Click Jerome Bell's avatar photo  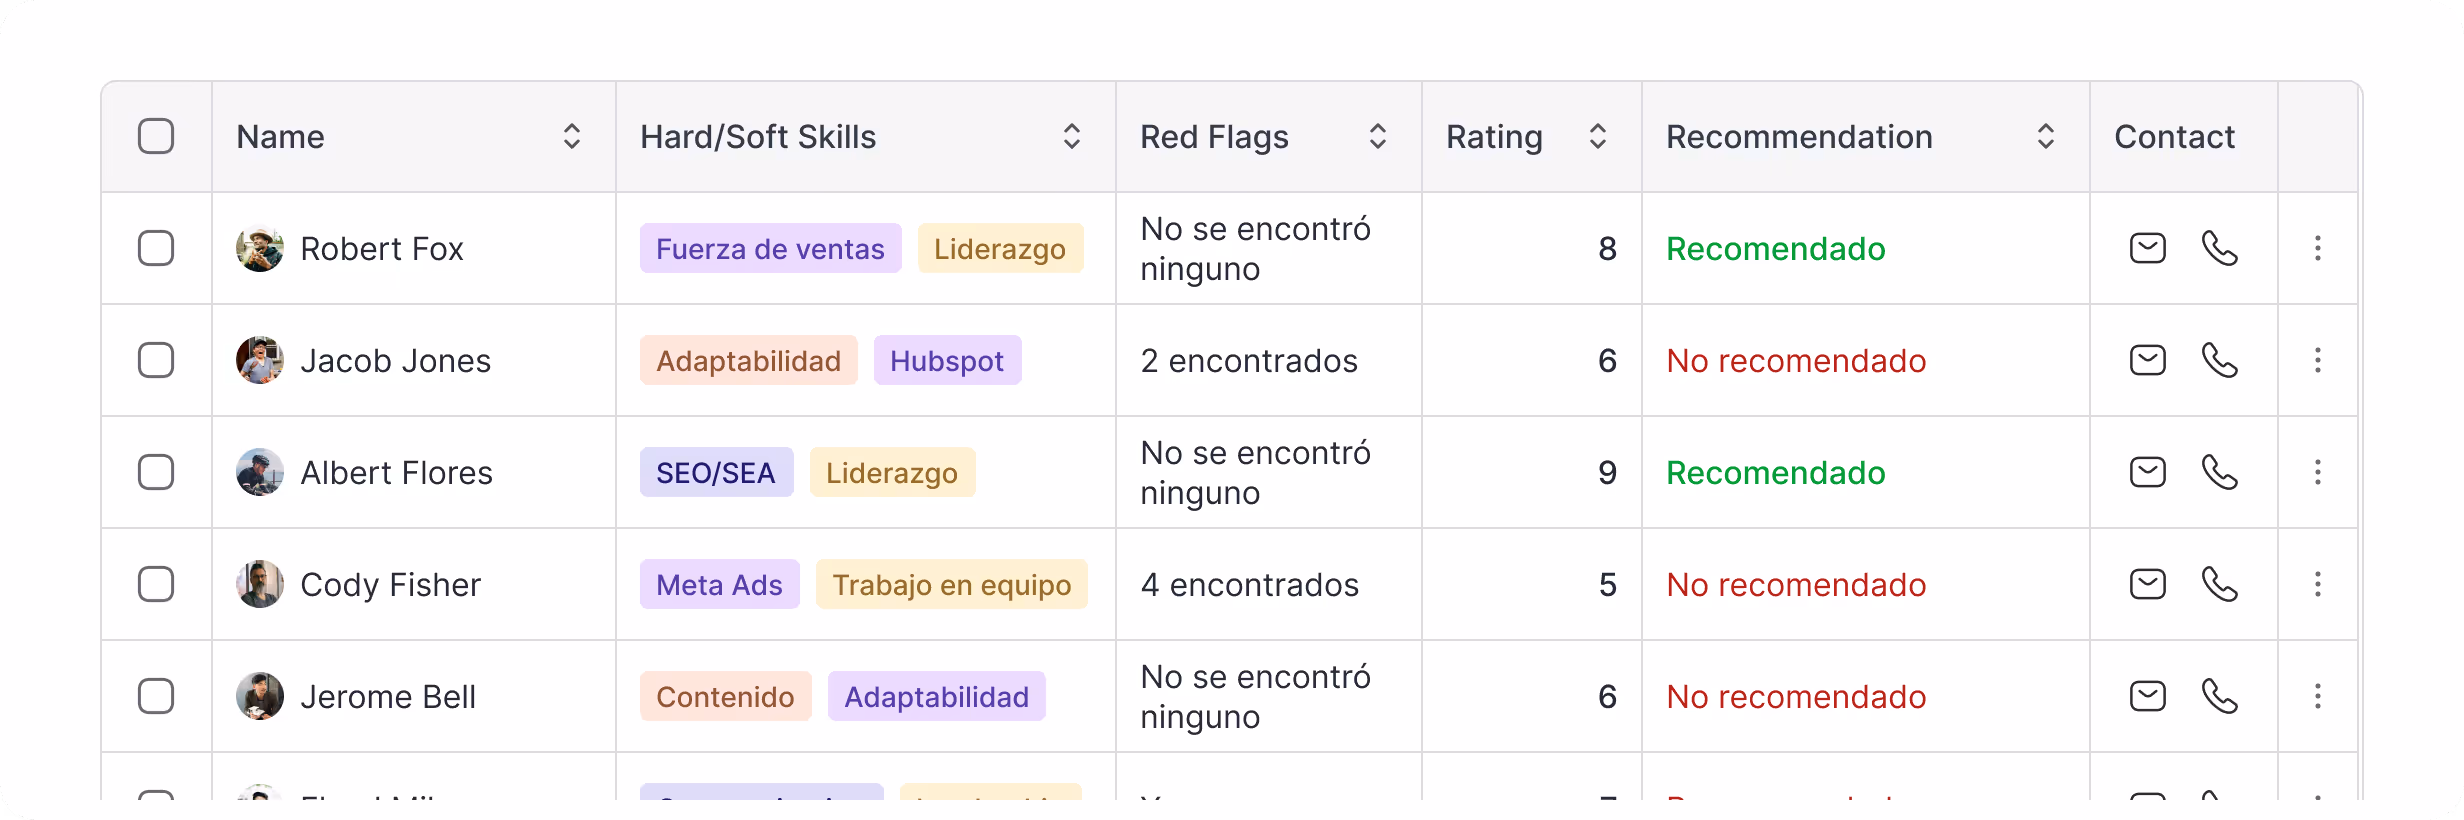260,696
